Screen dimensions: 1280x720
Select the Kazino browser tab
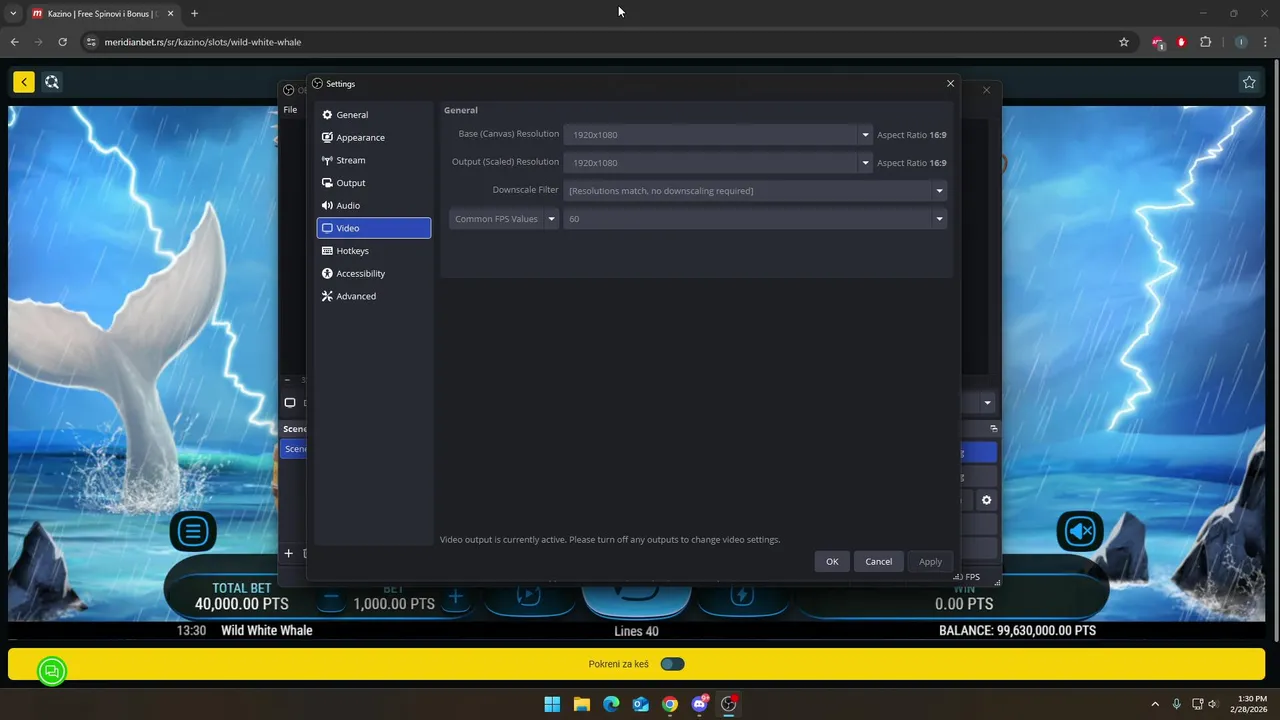(102, 14)
